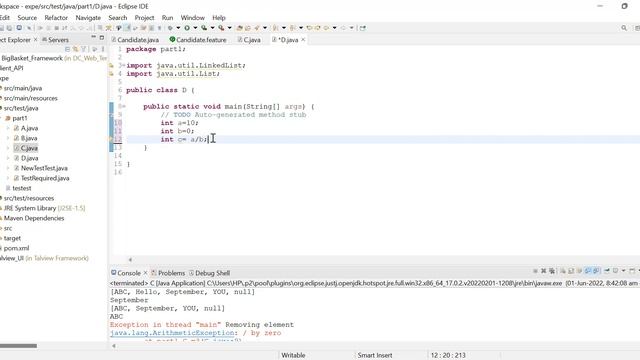Image resolution: width=640 pixels, height=360 pixels.
Task: Select pom.xml in Project Explorer
Action: tap(16, 248)
